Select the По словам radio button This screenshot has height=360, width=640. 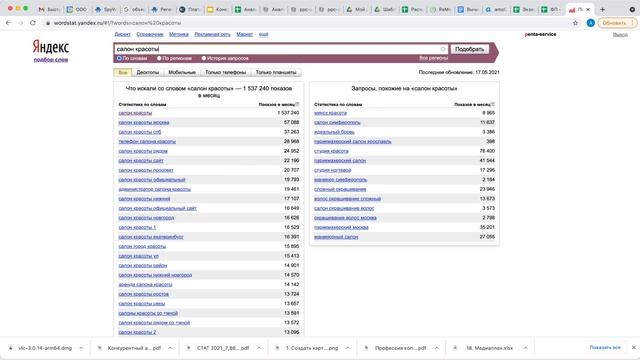[119, 58]
